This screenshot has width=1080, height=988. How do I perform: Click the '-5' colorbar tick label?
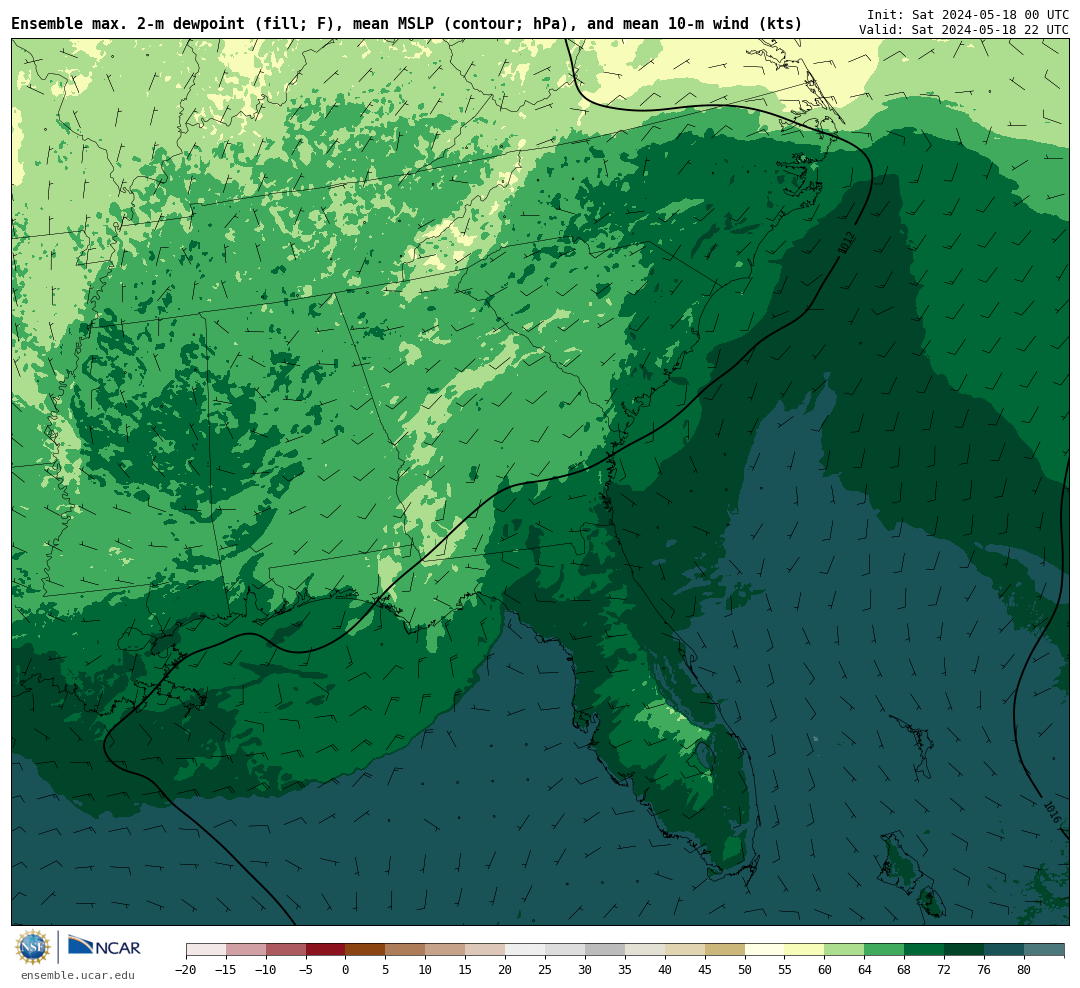[x=306, y=970]
